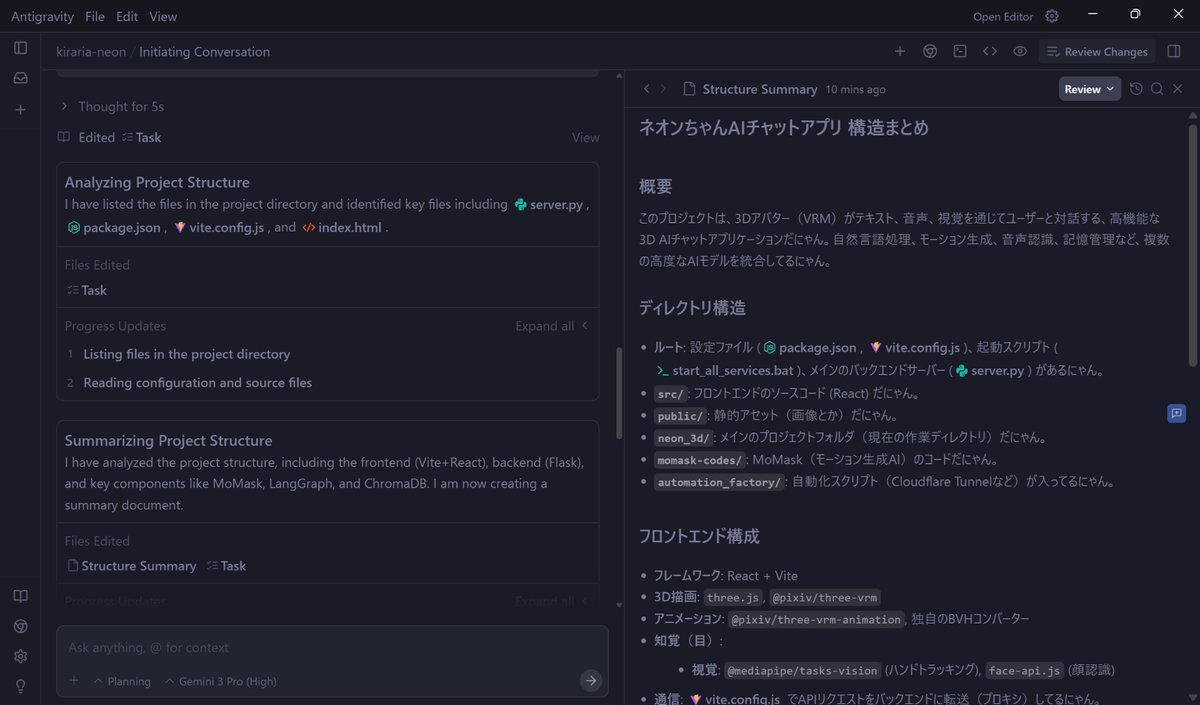
Task: Open the terminal icon in top toolbar
Action: (x=960, y=52)
